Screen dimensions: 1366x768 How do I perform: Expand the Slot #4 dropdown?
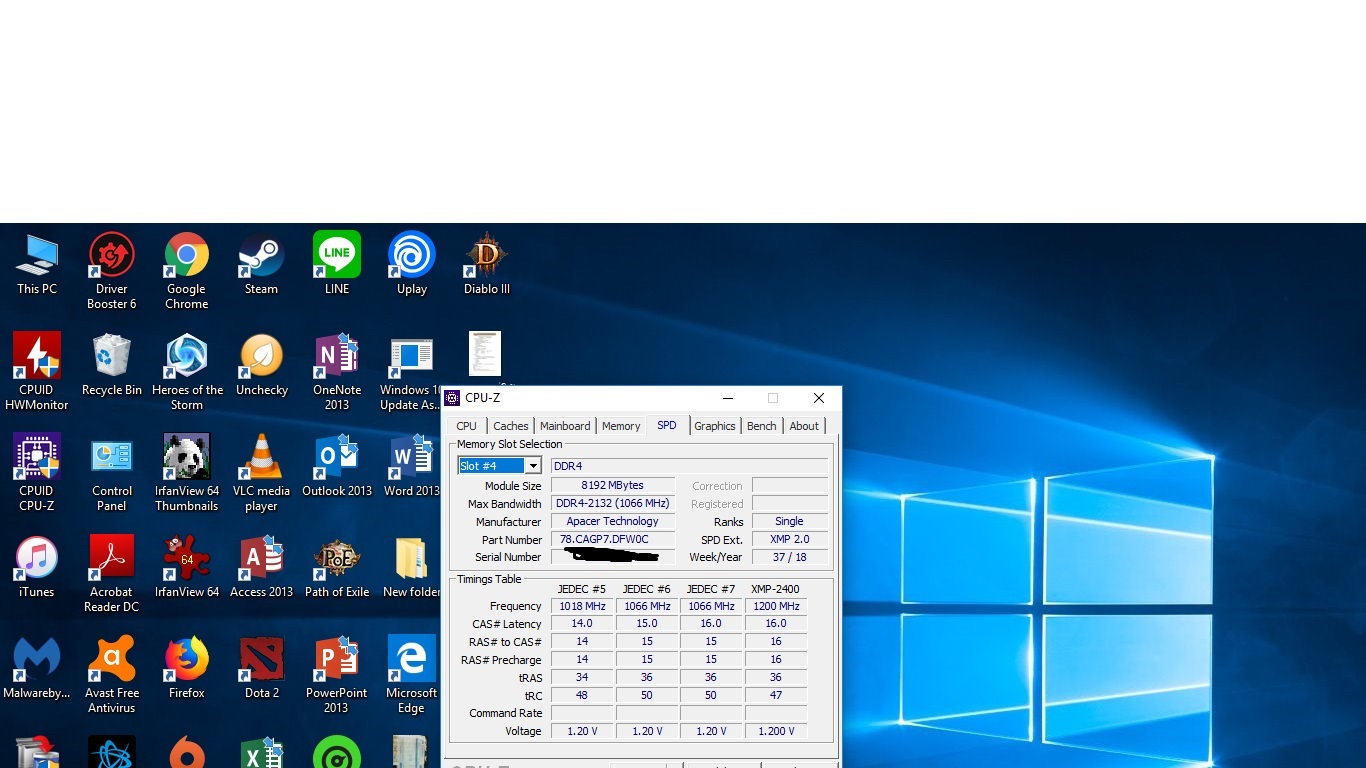point(533,466)
